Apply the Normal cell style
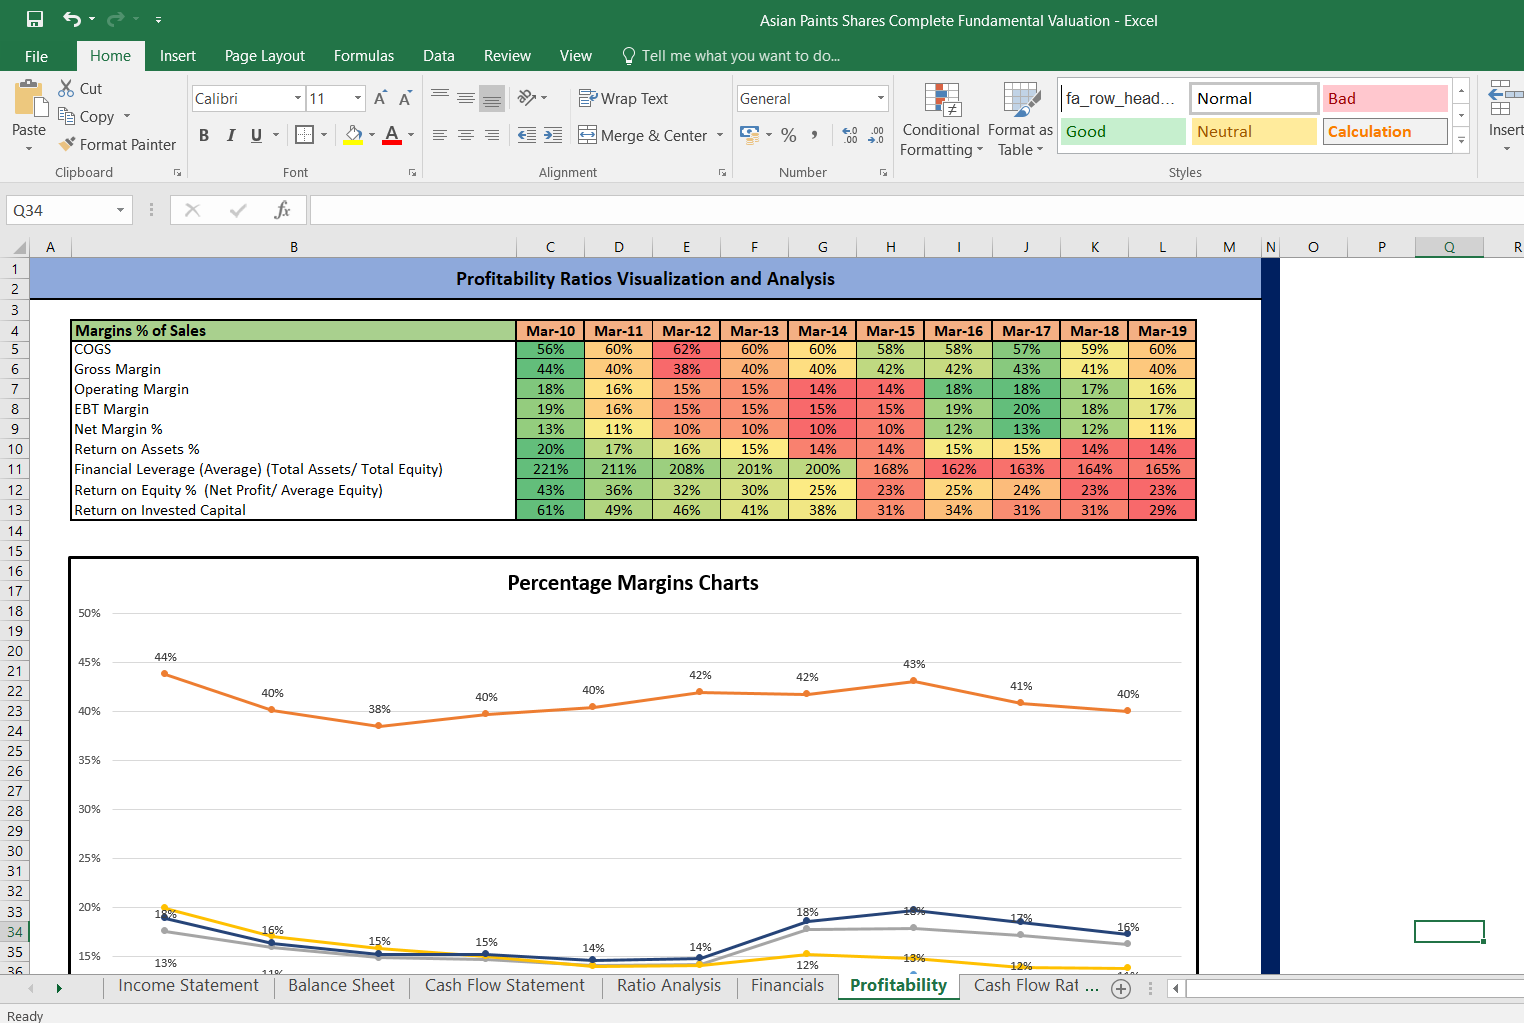Screen dimensions: 1524x1023 click(1254, 99)
